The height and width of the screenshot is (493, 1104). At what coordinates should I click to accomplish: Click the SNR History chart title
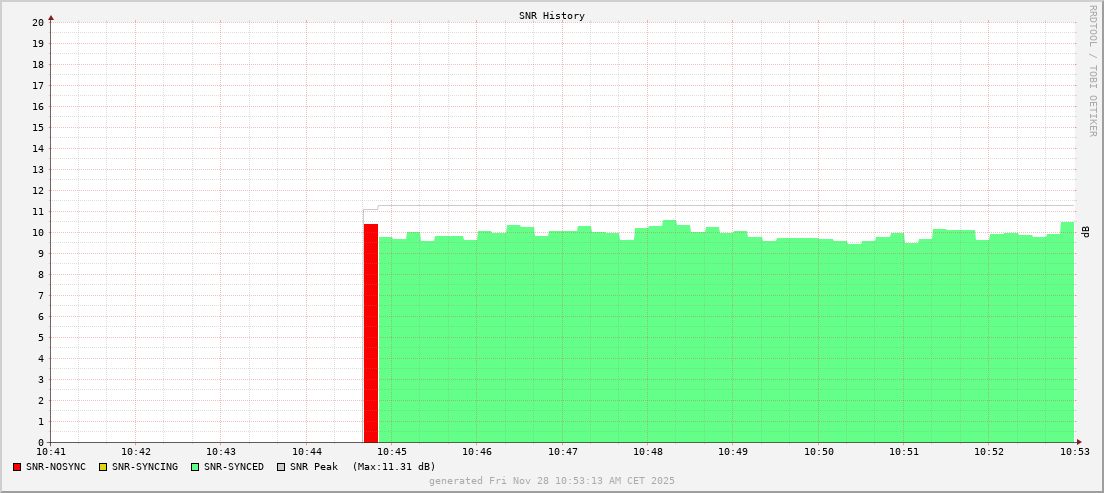coord(552,16)
